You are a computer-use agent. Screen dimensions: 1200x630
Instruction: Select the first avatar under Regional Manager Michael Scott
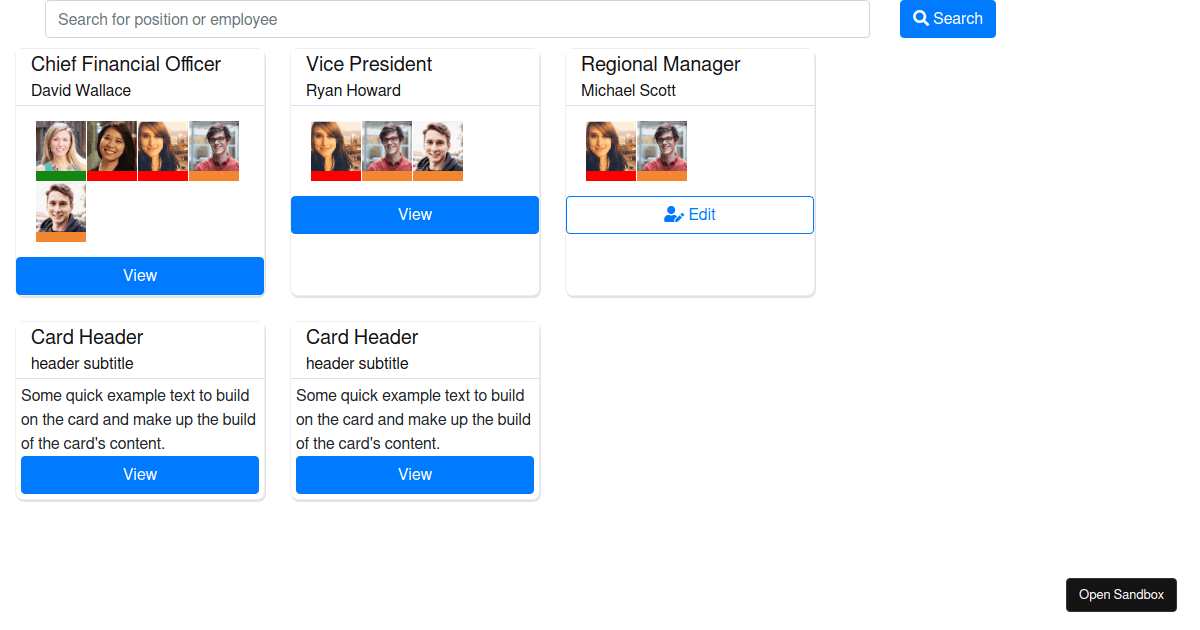(610, 150)
